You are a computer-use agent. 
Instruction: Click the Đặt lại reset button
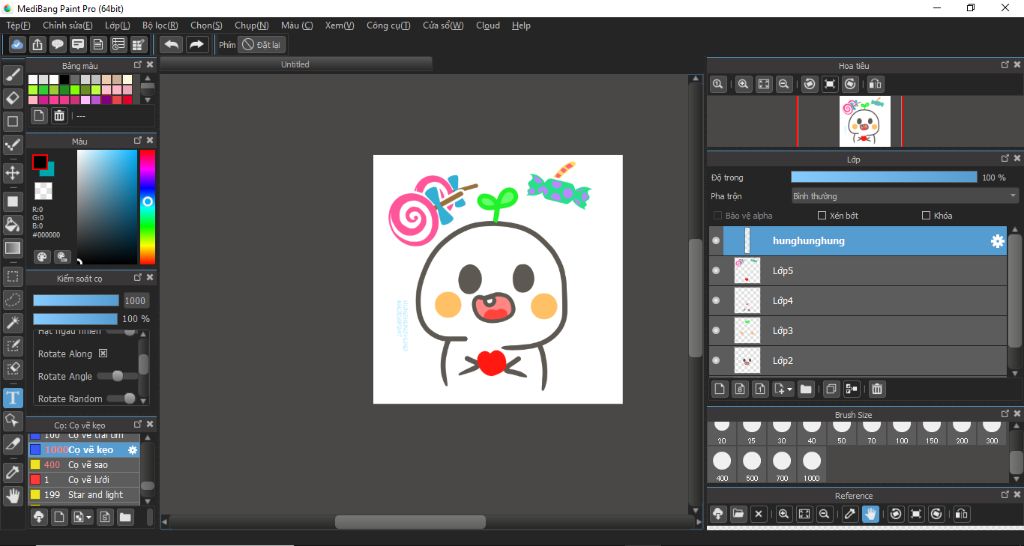[x=262, y=45]
